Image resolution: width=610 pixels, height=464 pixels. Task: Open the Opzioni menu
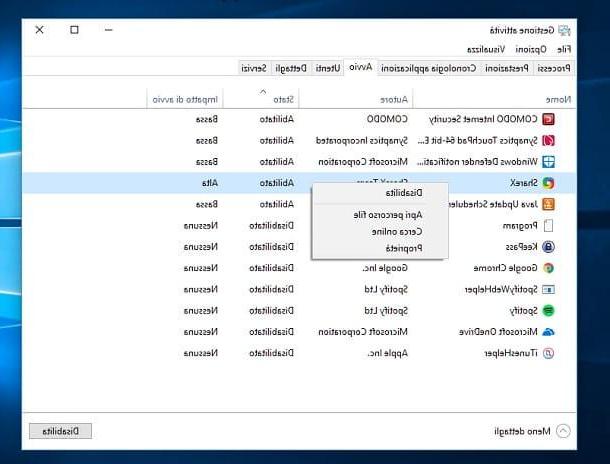[531, 49]
